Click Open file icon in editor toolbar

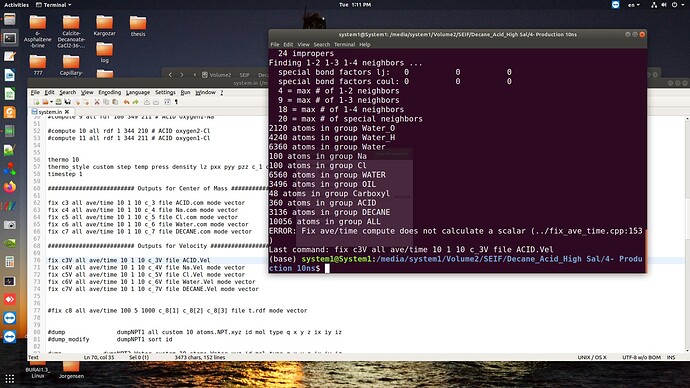pos(45,102)
